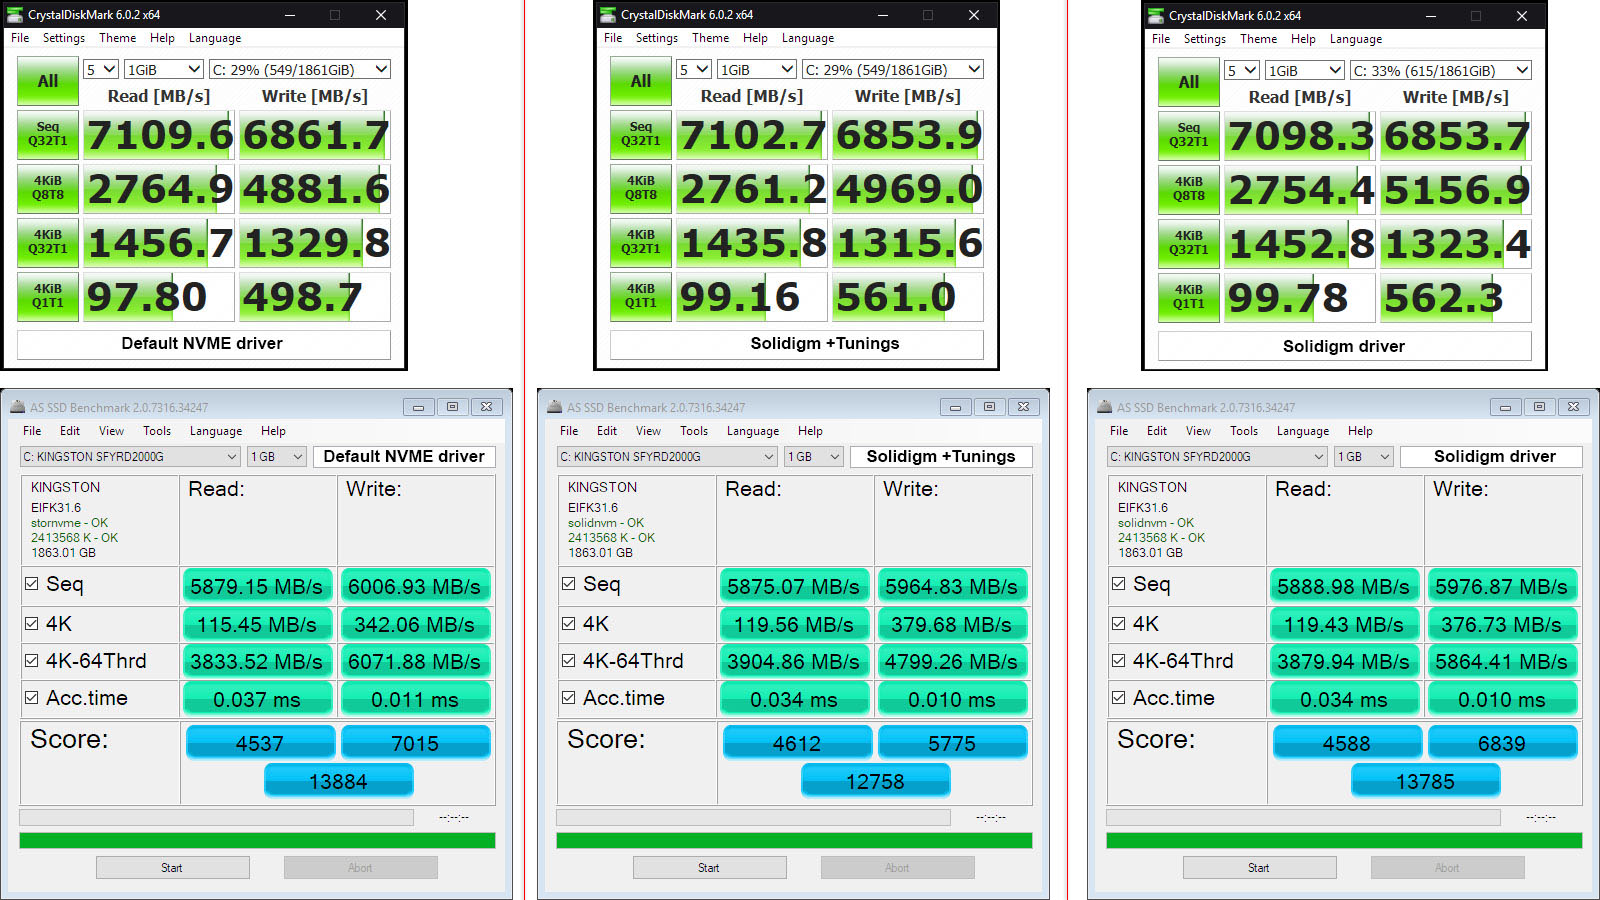Click Solidigm driver name field in AS SSD
1600x900 pixels.
(x=1491, y=456)
